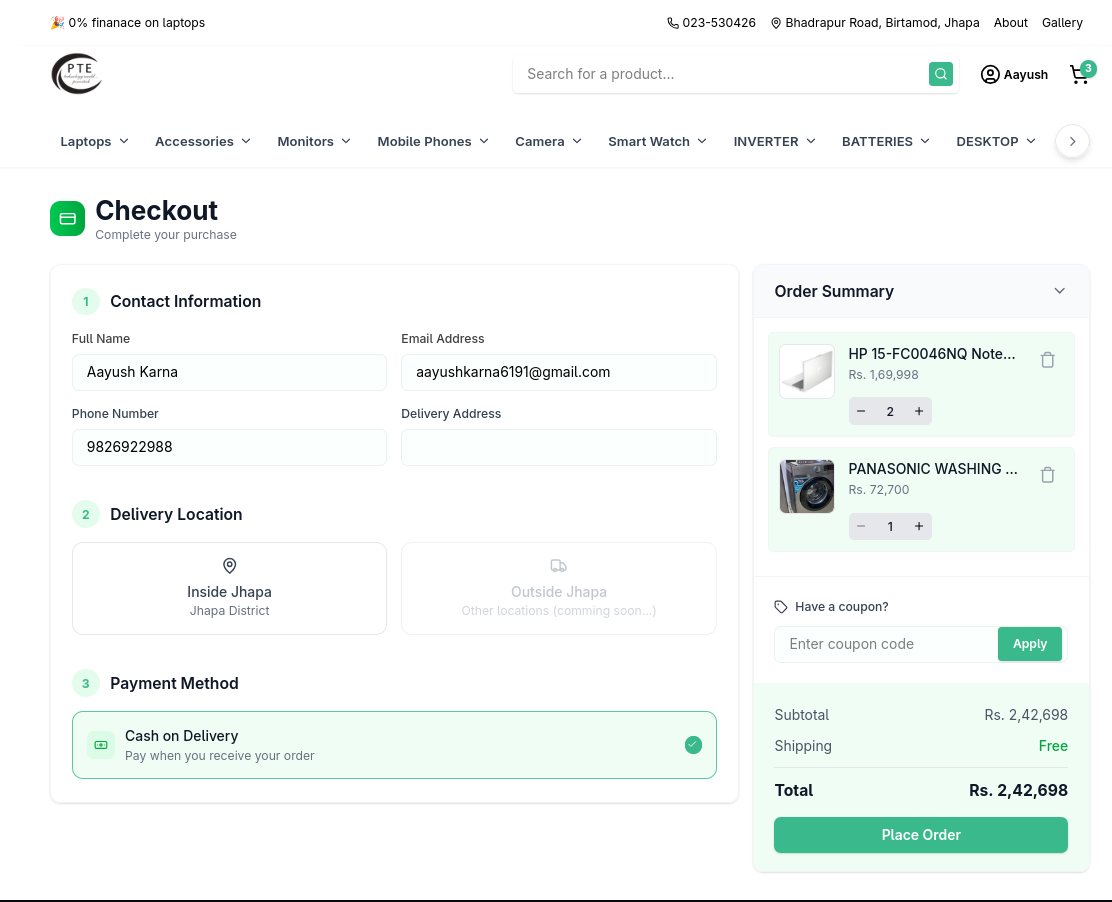Click the Place Order button
Image resolution: width=1112 pixels, height=902 pixels.
pos(921,835)
